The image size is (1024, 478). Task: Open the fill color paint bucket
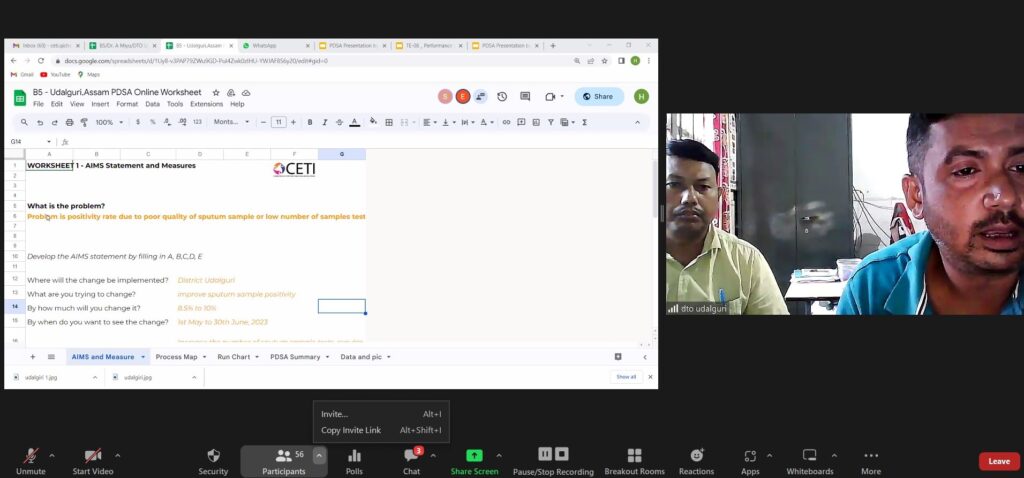click(373, 122)
